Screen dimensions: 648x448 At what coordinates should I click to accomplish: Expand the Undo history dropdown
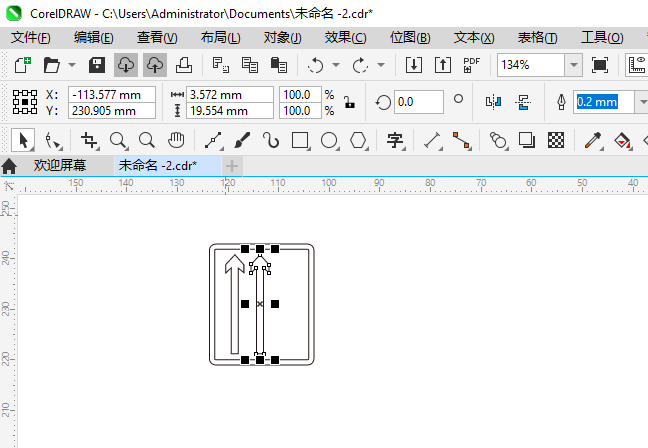(336, 65)
